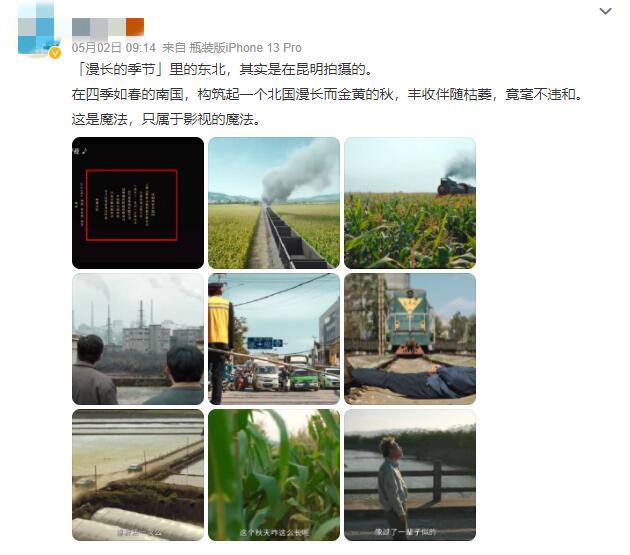Click the orange verified badge on avatar

tap(55, 53)
